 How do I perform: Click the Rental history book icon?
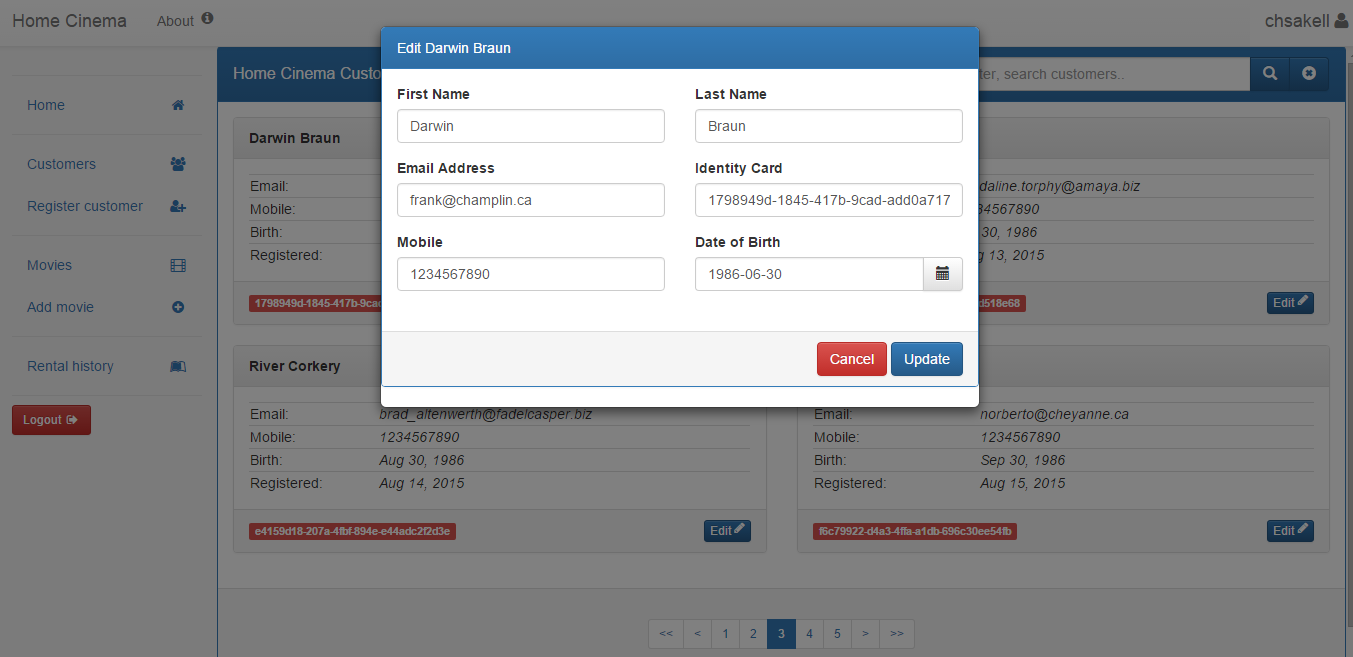point(178,366)
